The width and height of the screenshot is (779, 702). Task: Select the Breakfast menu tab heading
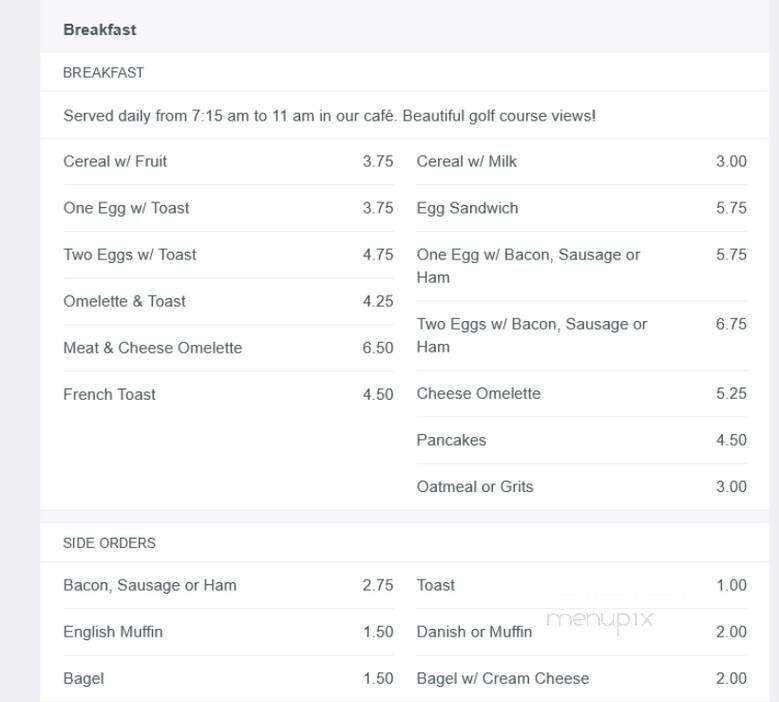(x=100, y=30)
